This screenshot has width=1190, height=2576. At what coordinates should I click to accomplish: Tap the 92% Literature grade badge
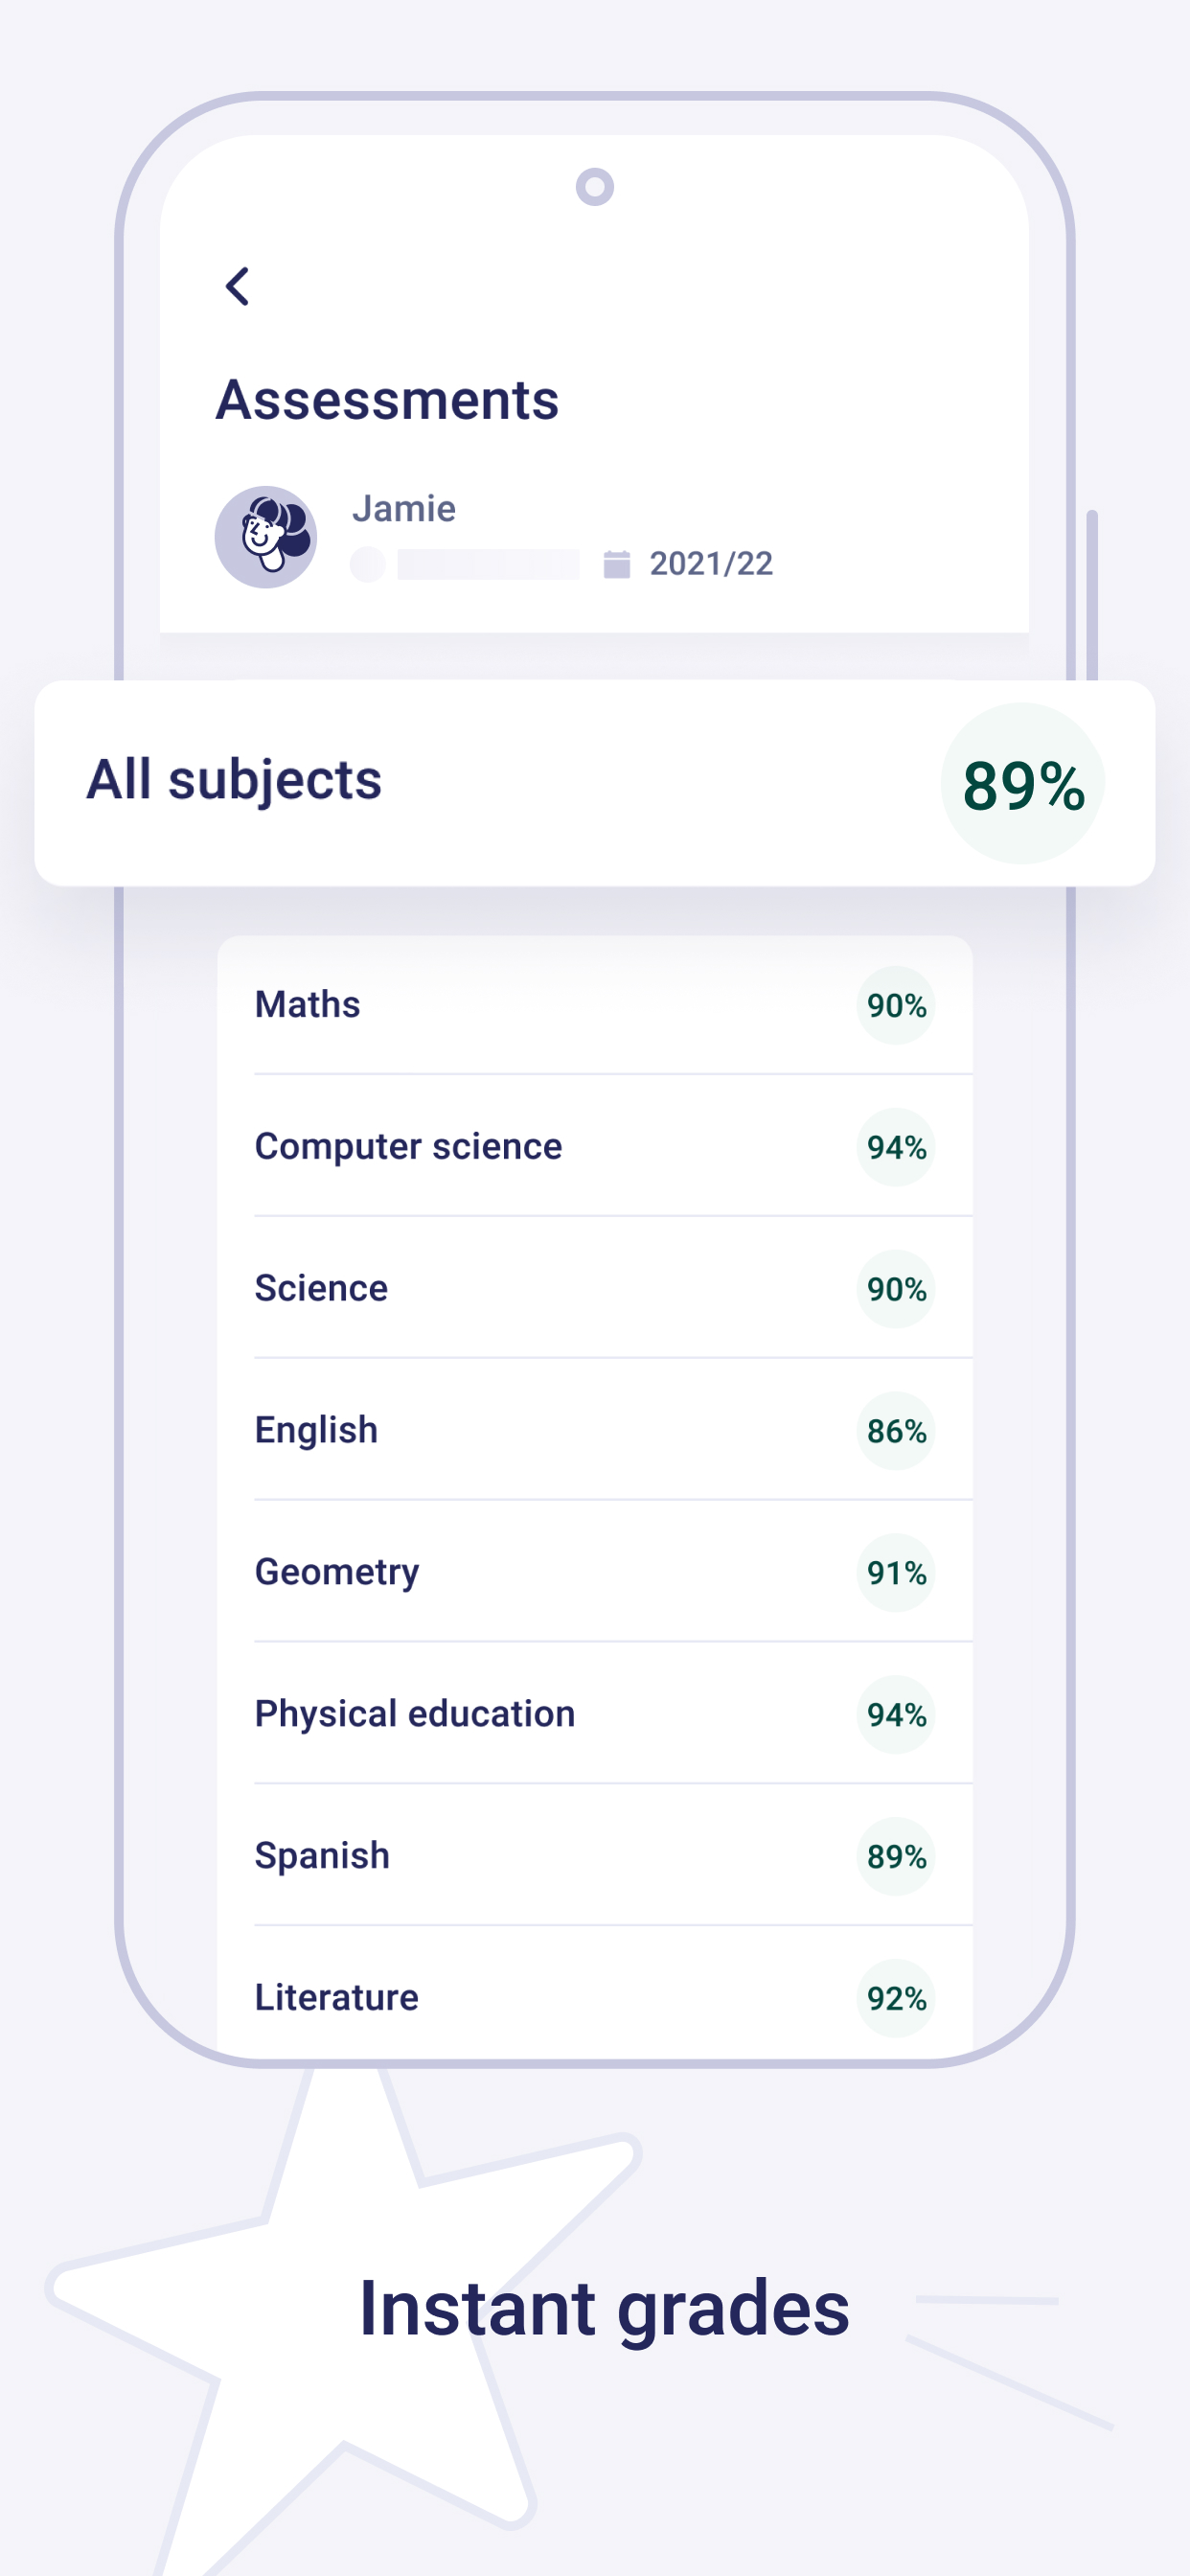896,1999
